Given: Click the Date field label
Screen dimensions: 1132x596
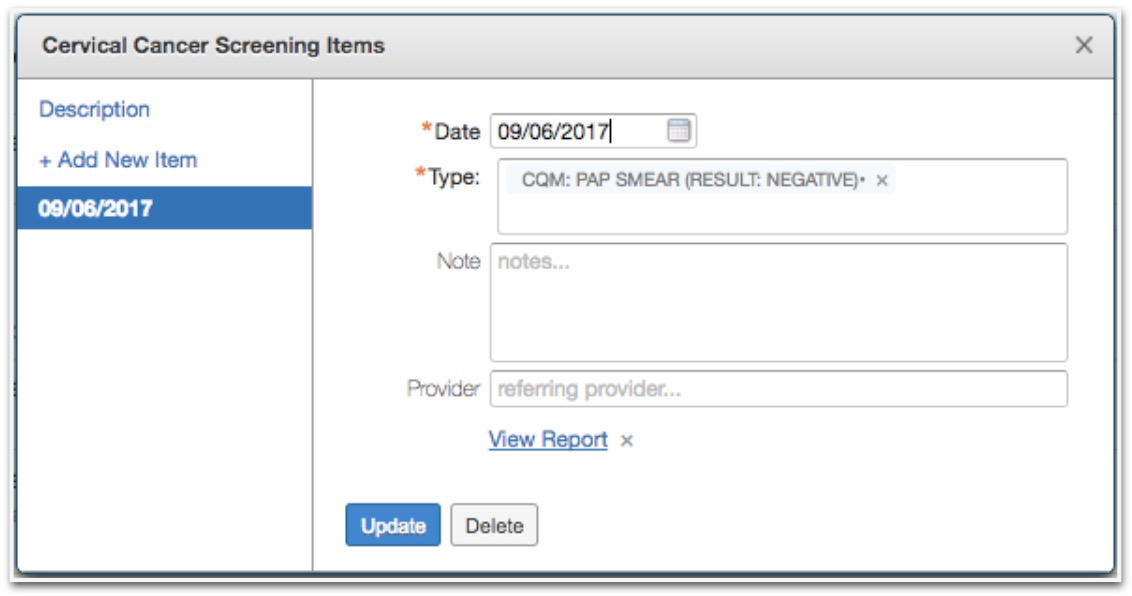Looking at the screenshot, I should click(458, 131).
